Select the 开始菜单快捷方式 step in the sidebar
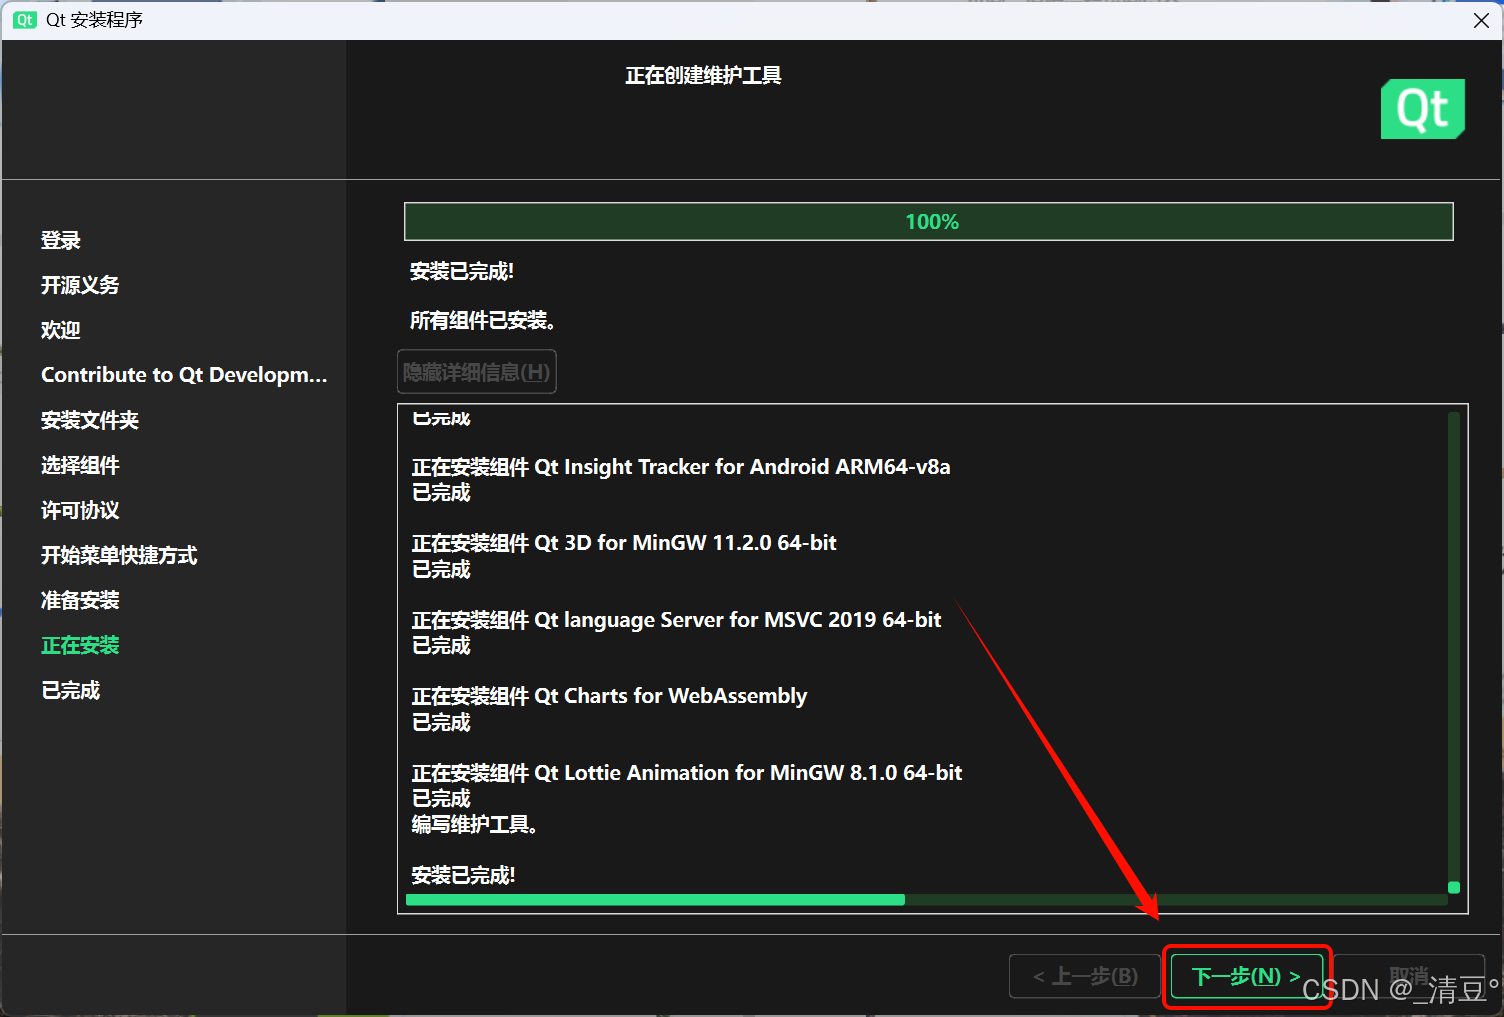1504x1017 pixels. [119, 555]
